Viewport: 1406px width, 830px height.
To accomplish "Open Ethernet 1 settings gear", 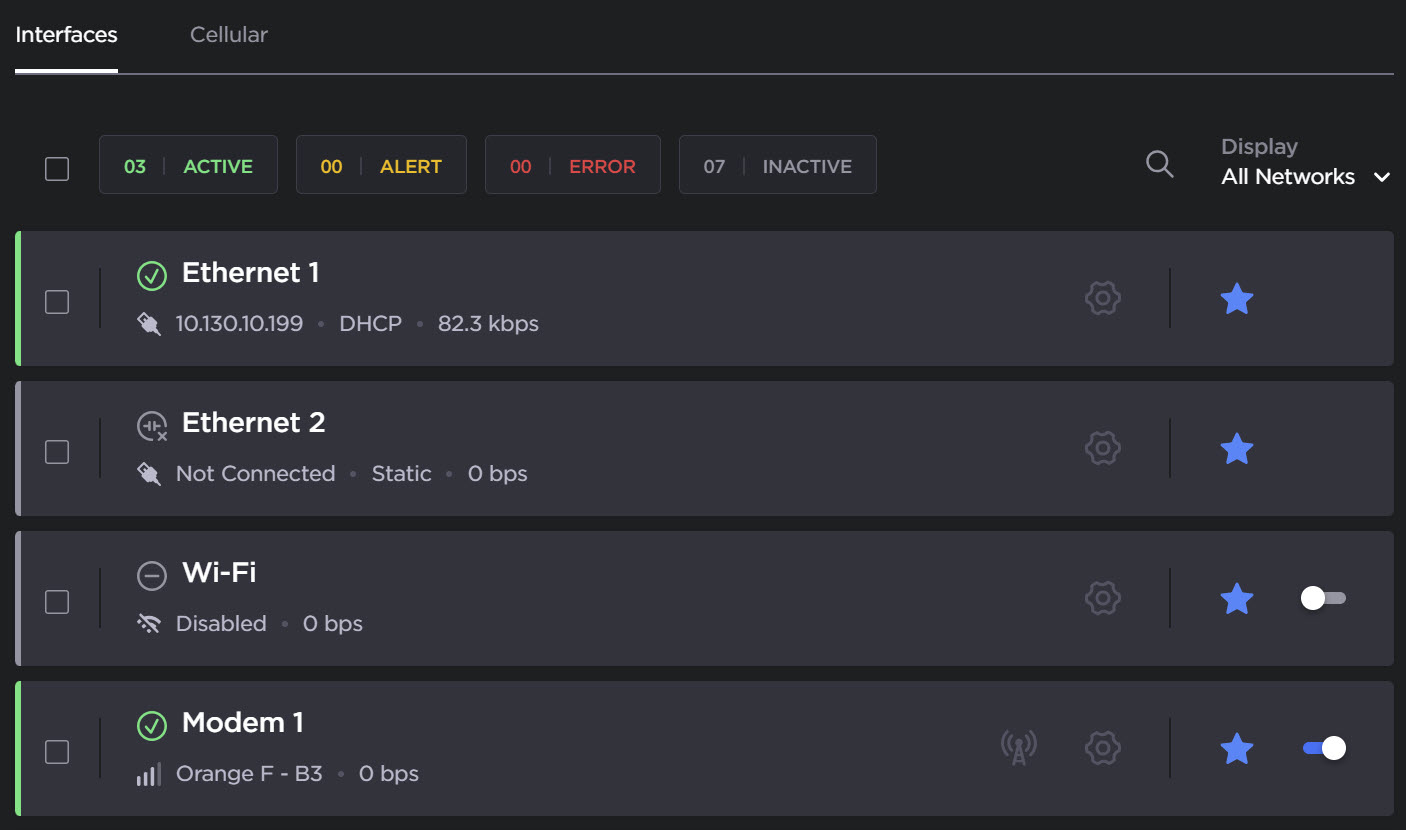I will (1102, 298).
